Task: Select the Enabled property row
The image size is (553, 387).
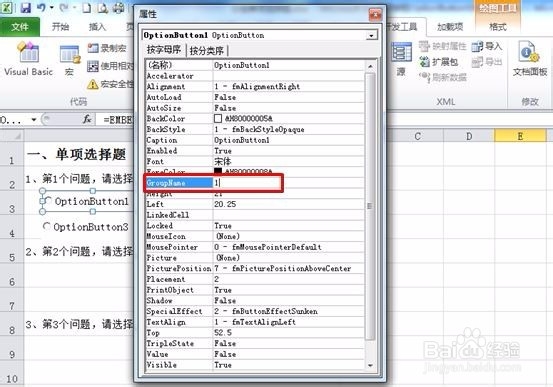Action: pos(255,151)
